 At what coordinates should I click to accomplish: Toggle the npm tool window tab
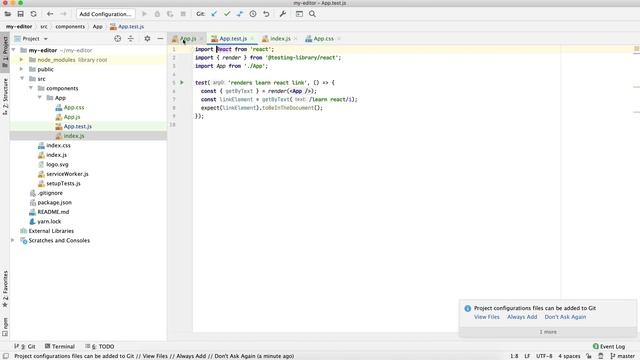5,327
